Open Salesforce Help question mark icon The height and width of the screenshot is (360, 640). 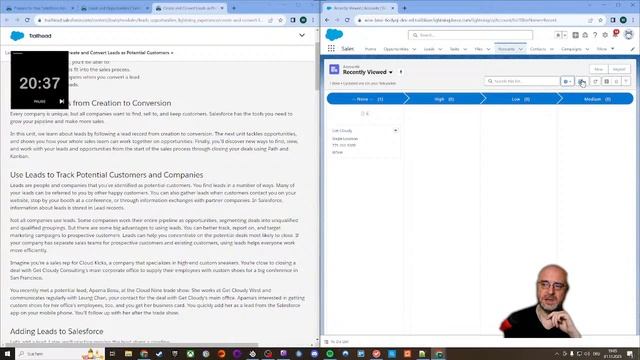(x=595, y=35)
